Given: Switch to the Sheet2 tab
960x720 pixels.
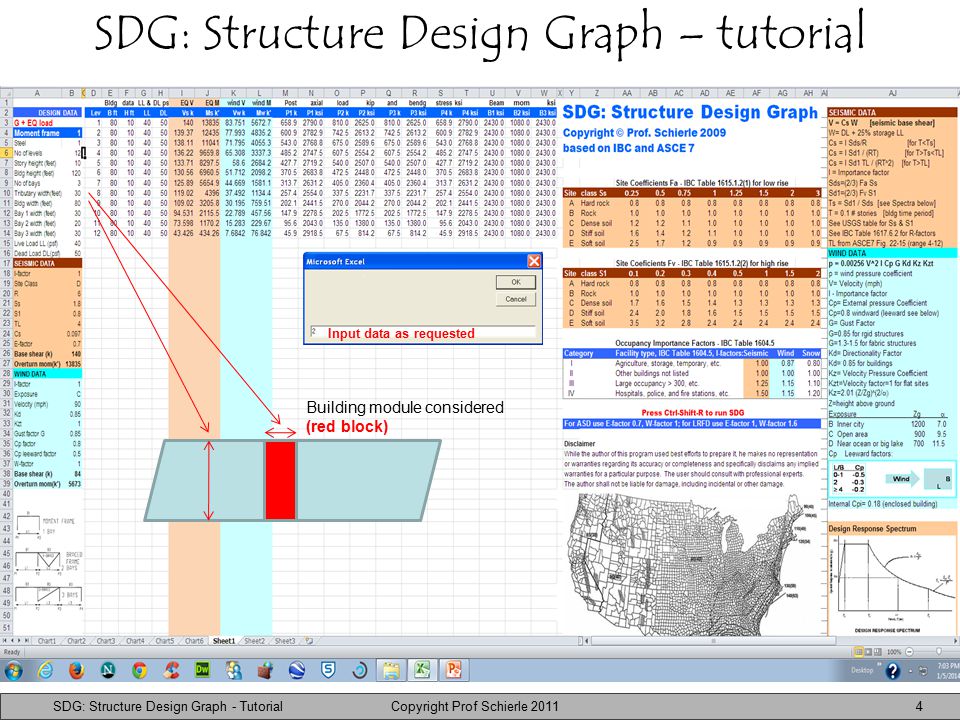Looking at the screenshot, I should point(255,641).
